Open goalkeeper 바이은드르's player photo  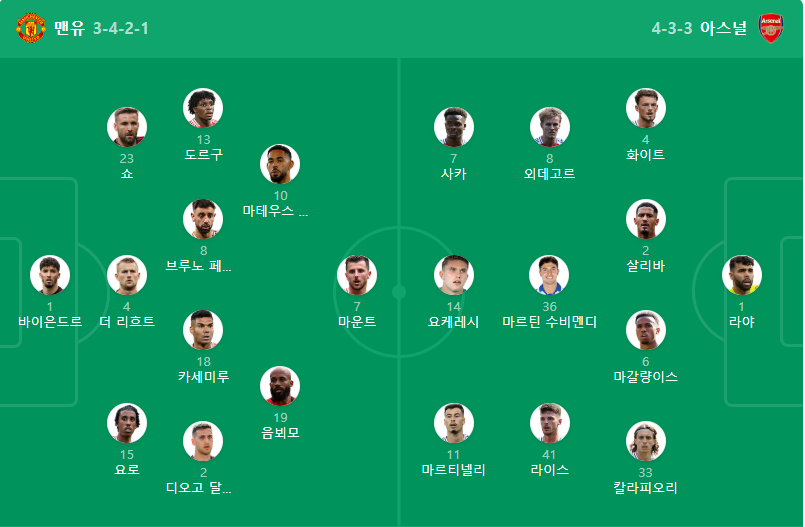click(50, 275)
